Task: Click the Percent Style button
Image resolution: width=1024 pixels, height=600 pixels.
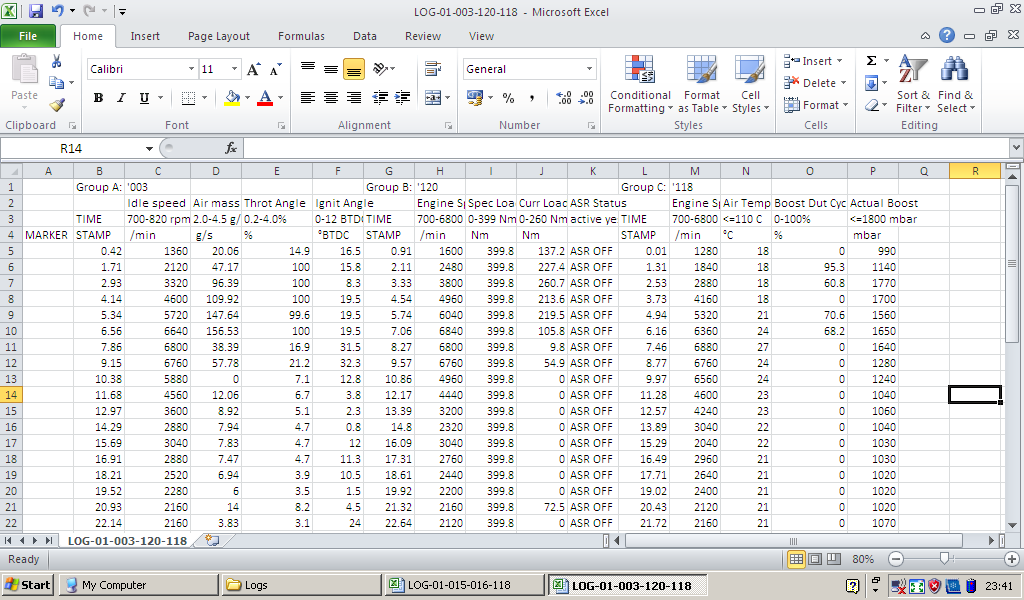Action: [x=508, y=98]
